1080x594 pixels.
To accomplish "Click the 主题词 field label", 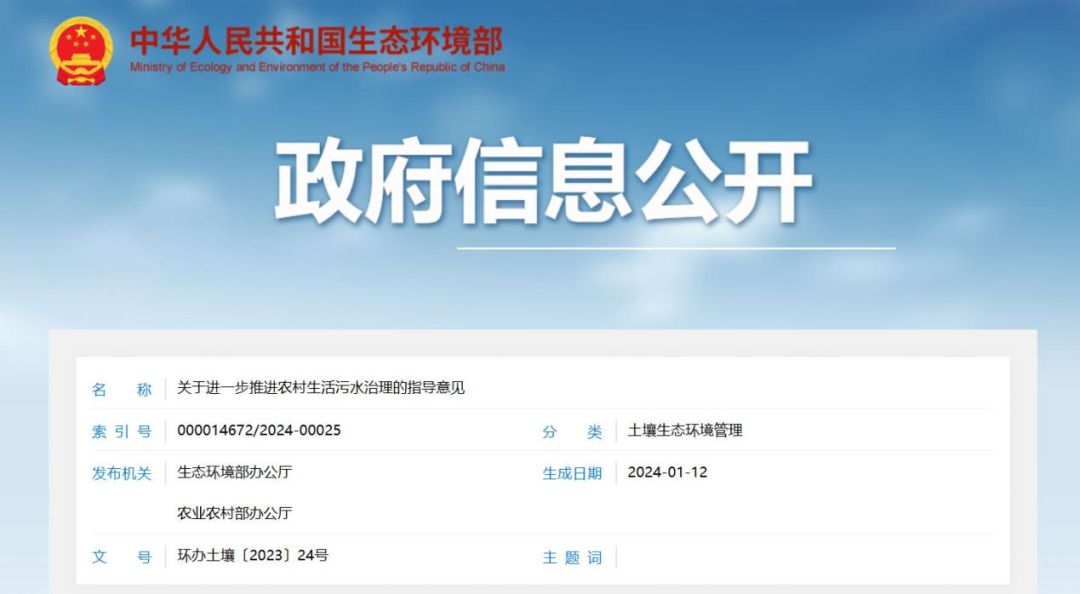I will pyautogui.click(x=572, y=557).
